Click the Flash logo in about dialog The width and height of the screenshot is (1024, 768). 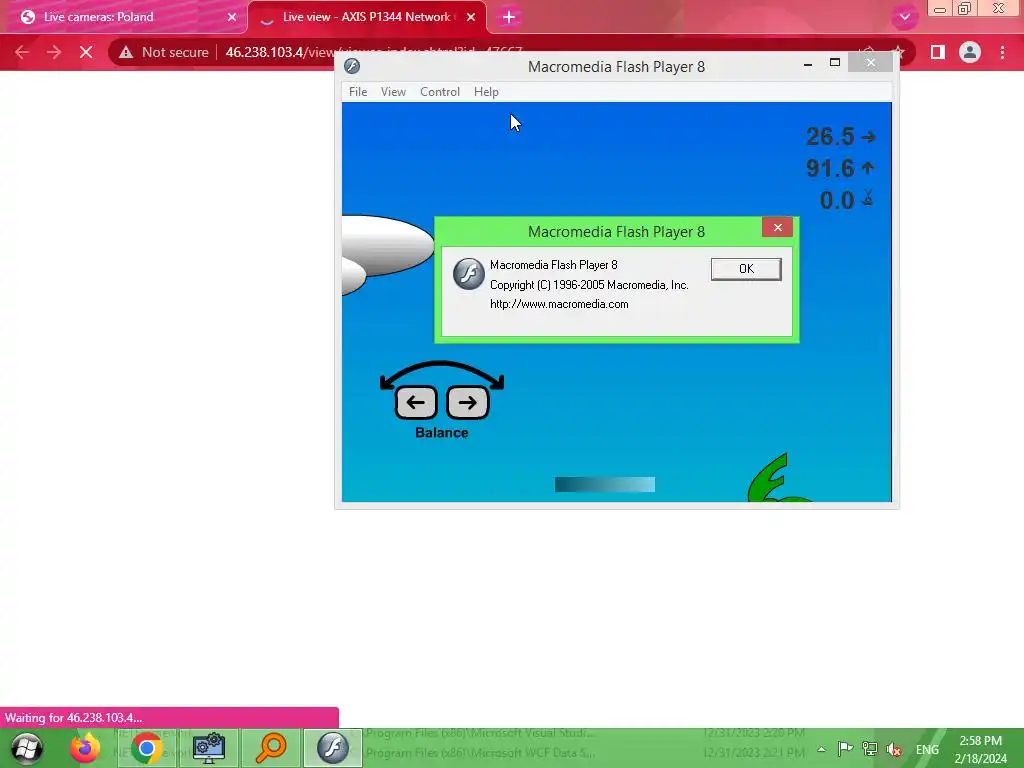(468, 274)
